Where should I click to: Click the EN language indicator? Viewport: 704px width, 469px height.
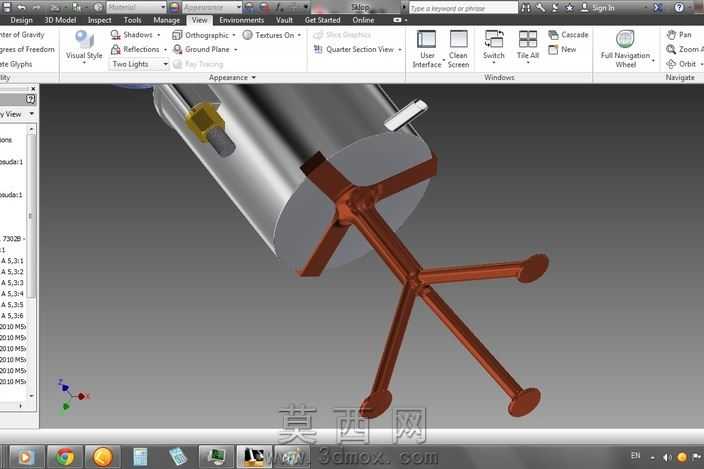[635, 456]
